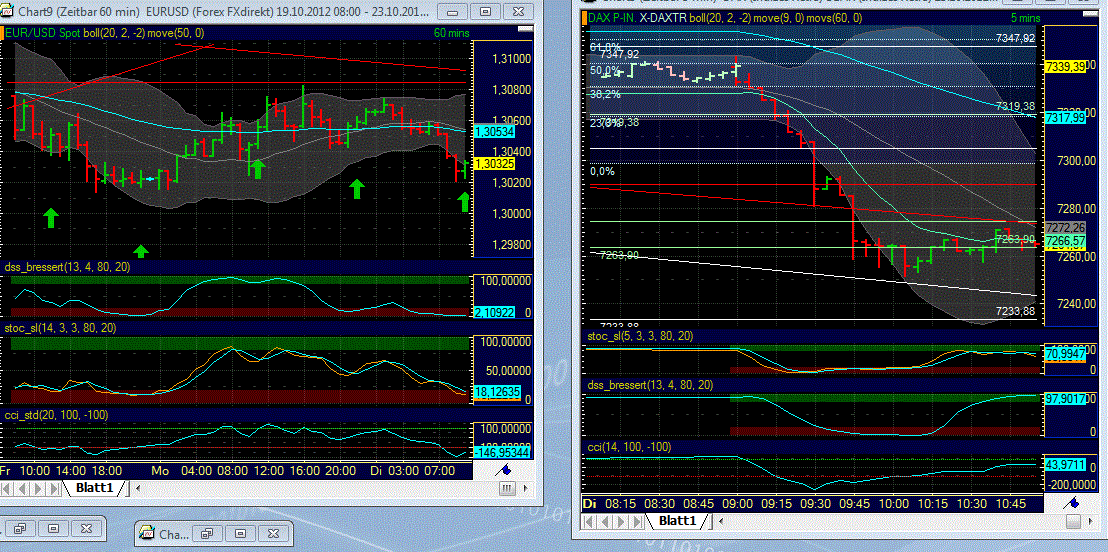1108x552 pixels.
Task: Click price tag 1,30325
Action: pos(495,163)
